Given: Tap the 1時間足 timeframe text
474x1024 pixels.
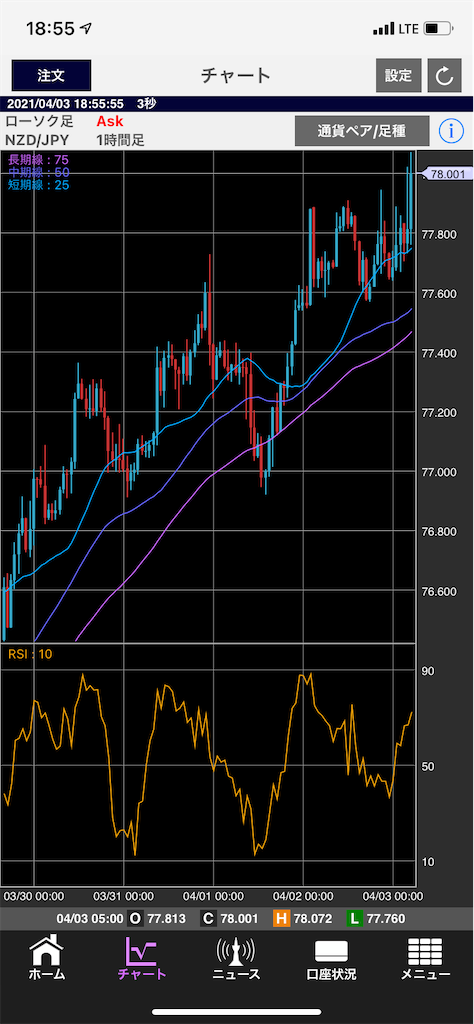Looking at the screenshot, I should coord(120,140).
